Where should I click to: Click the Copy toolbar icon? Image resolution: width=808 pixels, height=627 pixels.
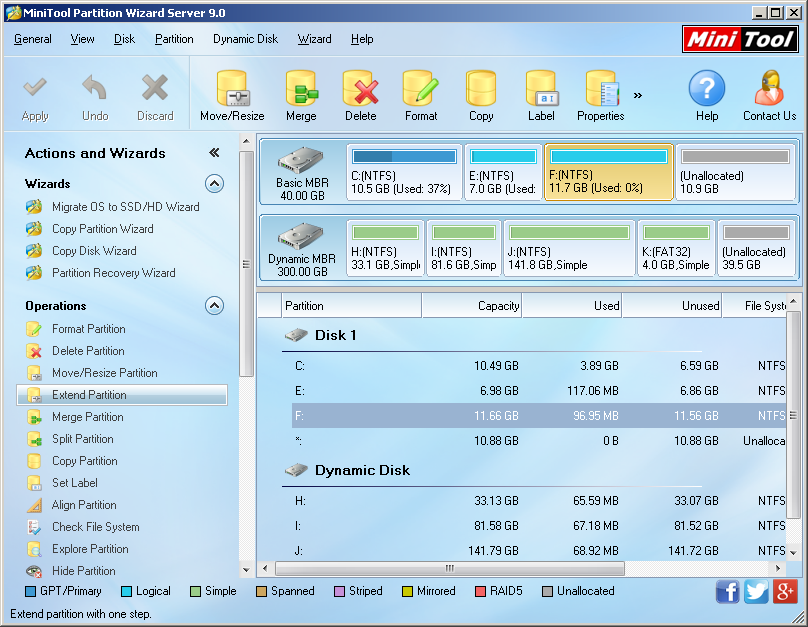[481, 96]
